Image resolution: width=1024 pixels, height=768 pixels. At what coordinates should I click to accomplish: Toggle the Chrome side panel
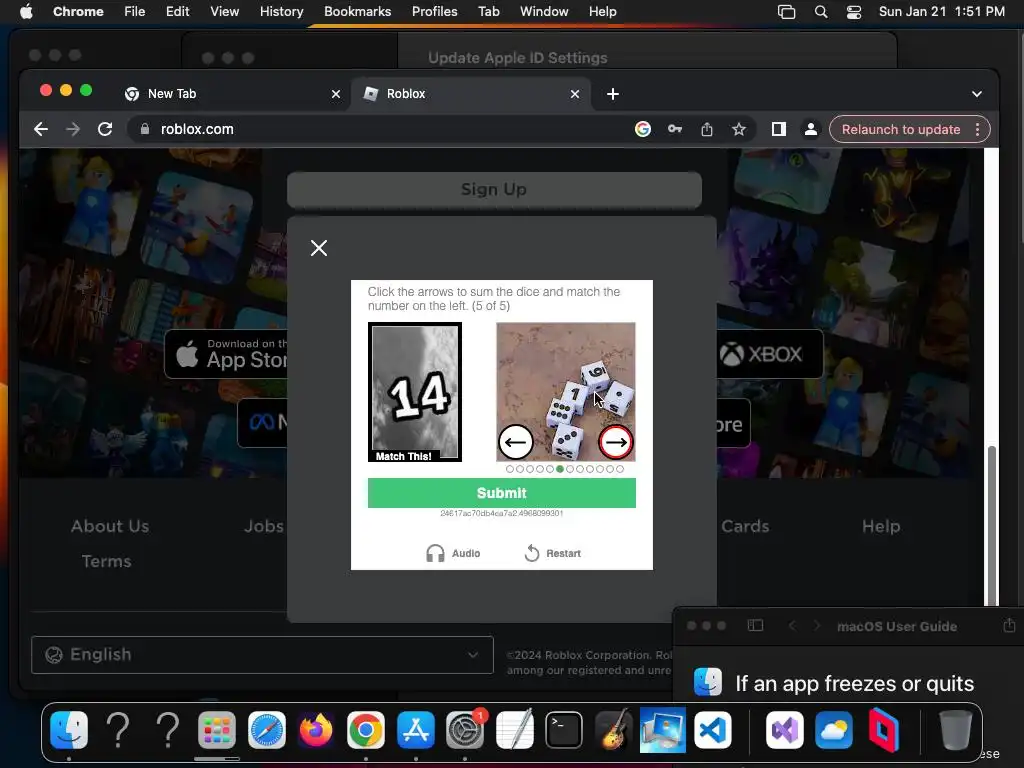pyautogui.click(x=778, y=129)
